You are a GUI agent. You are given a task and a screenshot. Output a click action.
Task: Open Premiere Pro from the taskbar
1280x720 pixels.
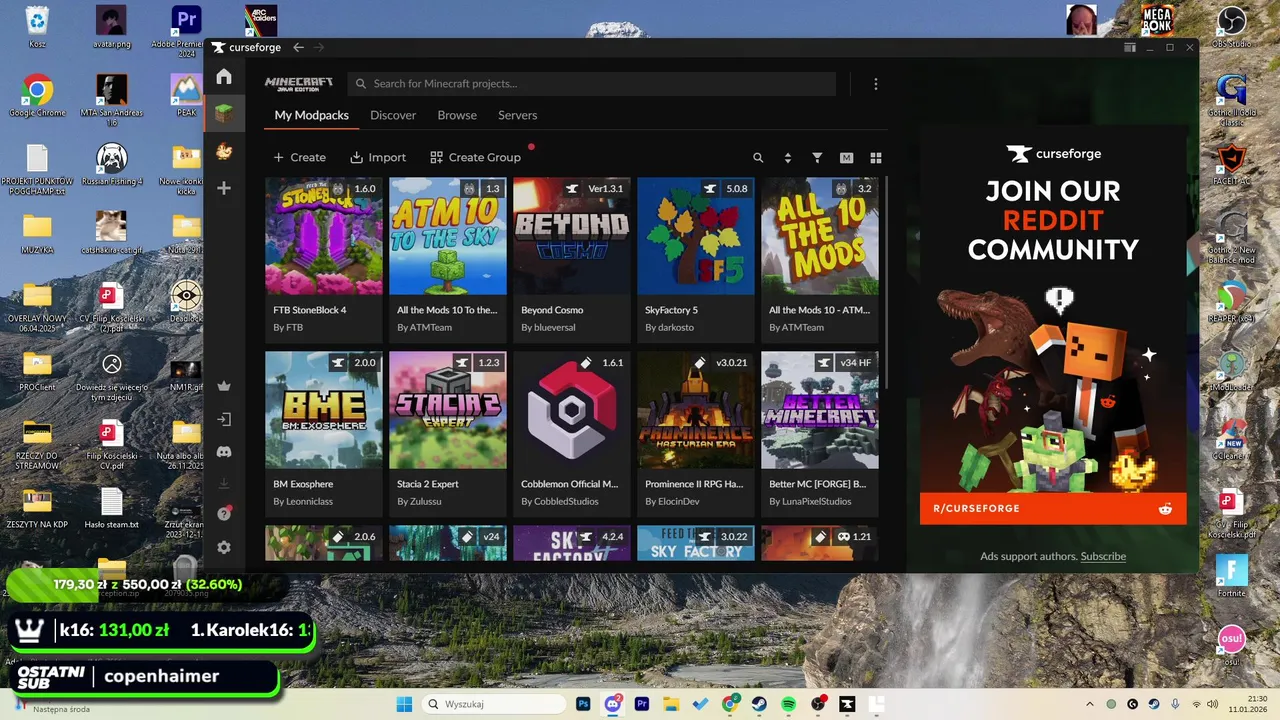point(642,704)
